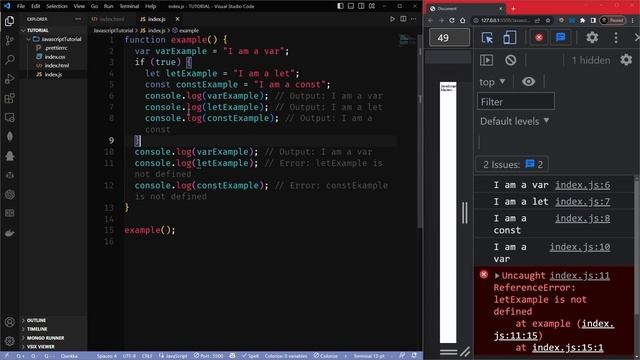The width and height of the screenshot is (640, 360).
Task: Bookmark this page with the star
Action: click(548, 20)
